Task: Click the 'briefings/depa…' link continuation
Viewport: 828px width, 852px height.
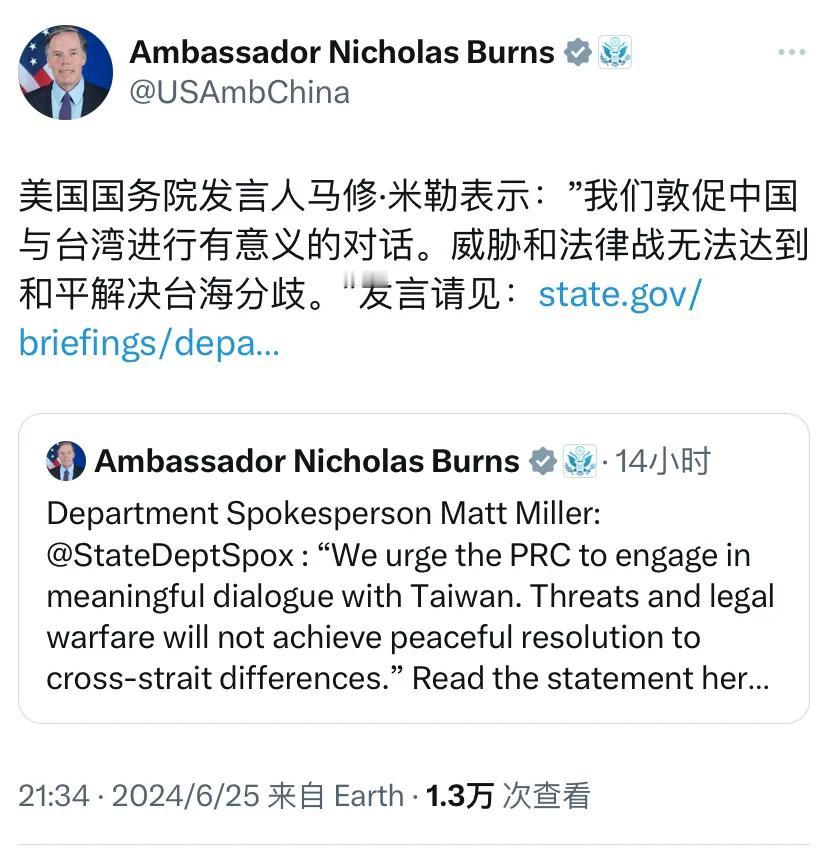Action: point(149,343)
